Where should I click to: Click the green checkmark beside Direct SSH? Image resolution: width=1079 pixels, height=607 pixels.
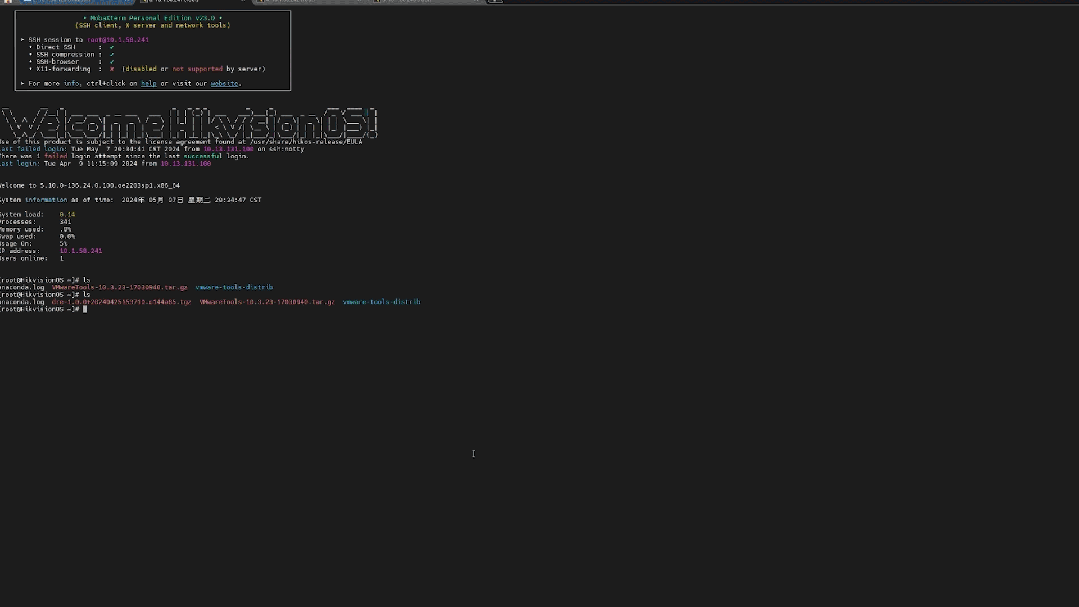coord(112,47)
